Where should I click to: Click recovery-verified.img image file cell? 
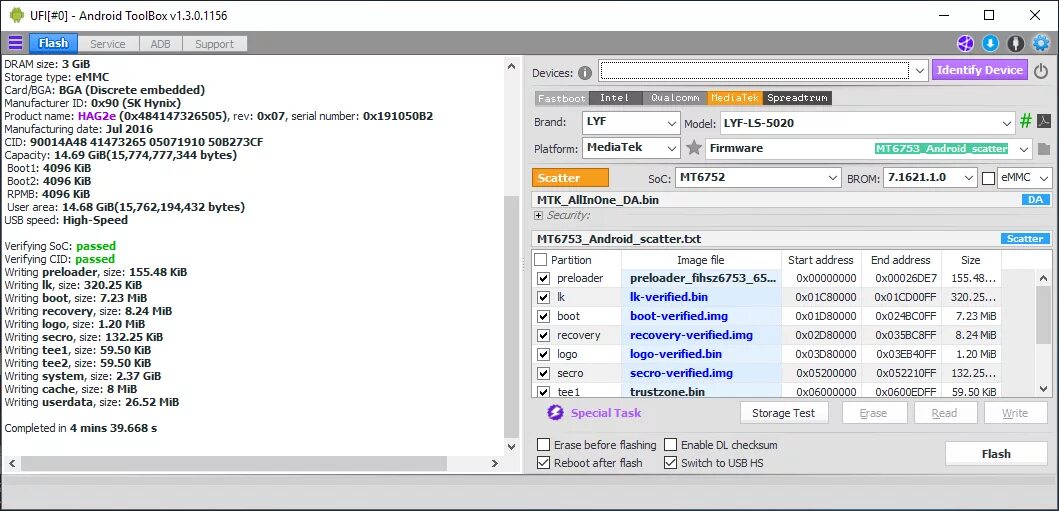click(702, 335)
